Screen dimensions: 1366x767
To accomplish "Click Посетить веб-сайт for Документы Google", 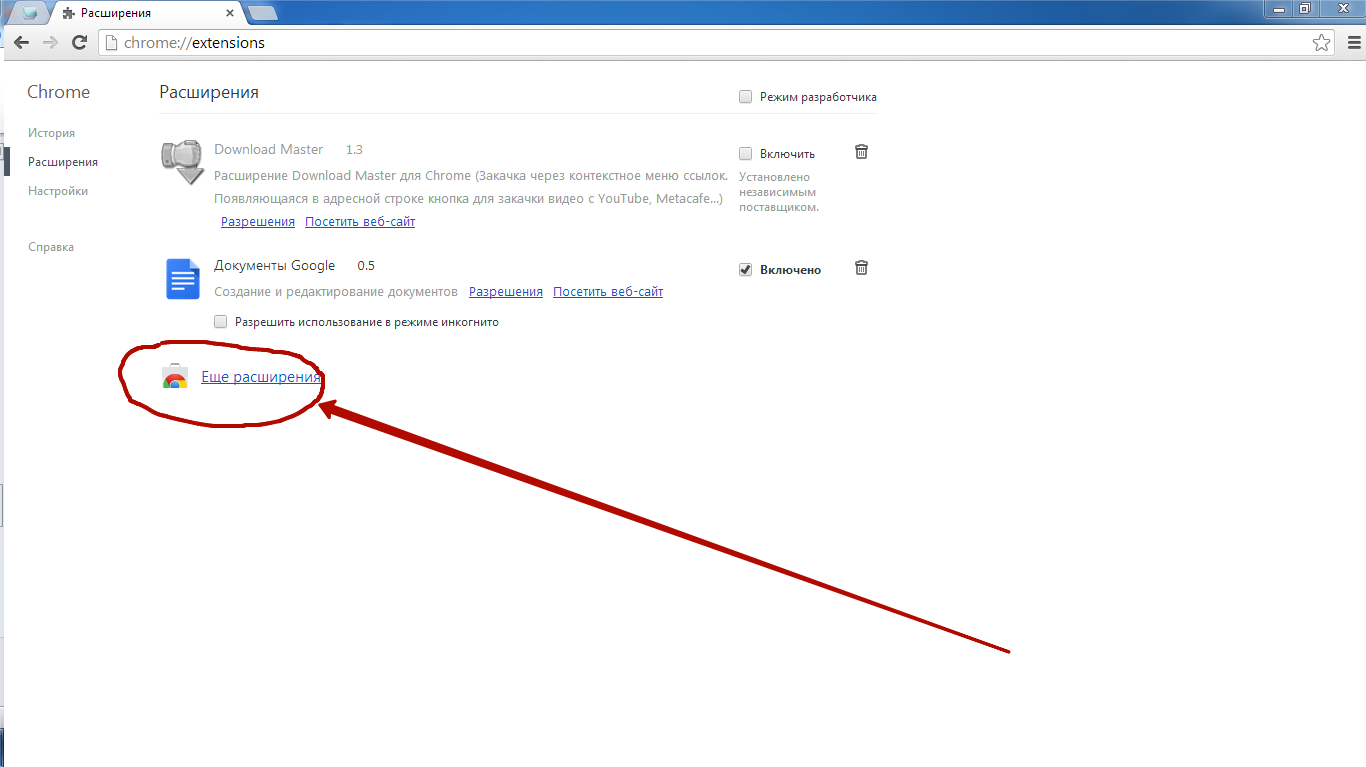I will [x=608, y=292].
